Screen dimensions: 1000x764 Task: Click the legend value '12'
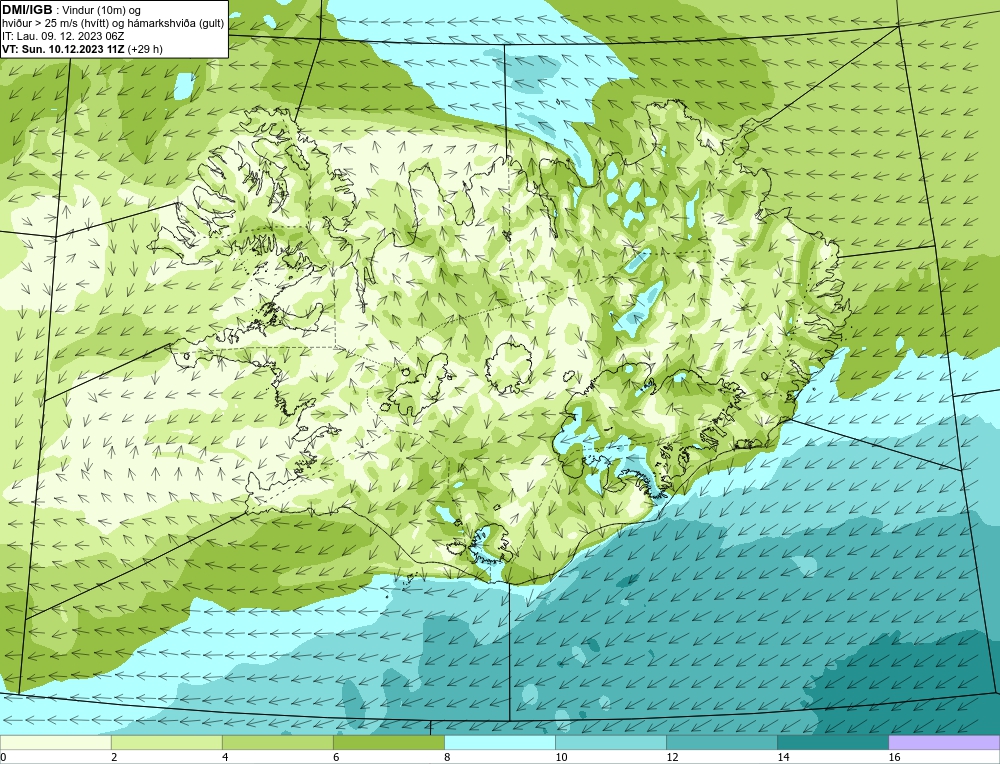point(672,757)
